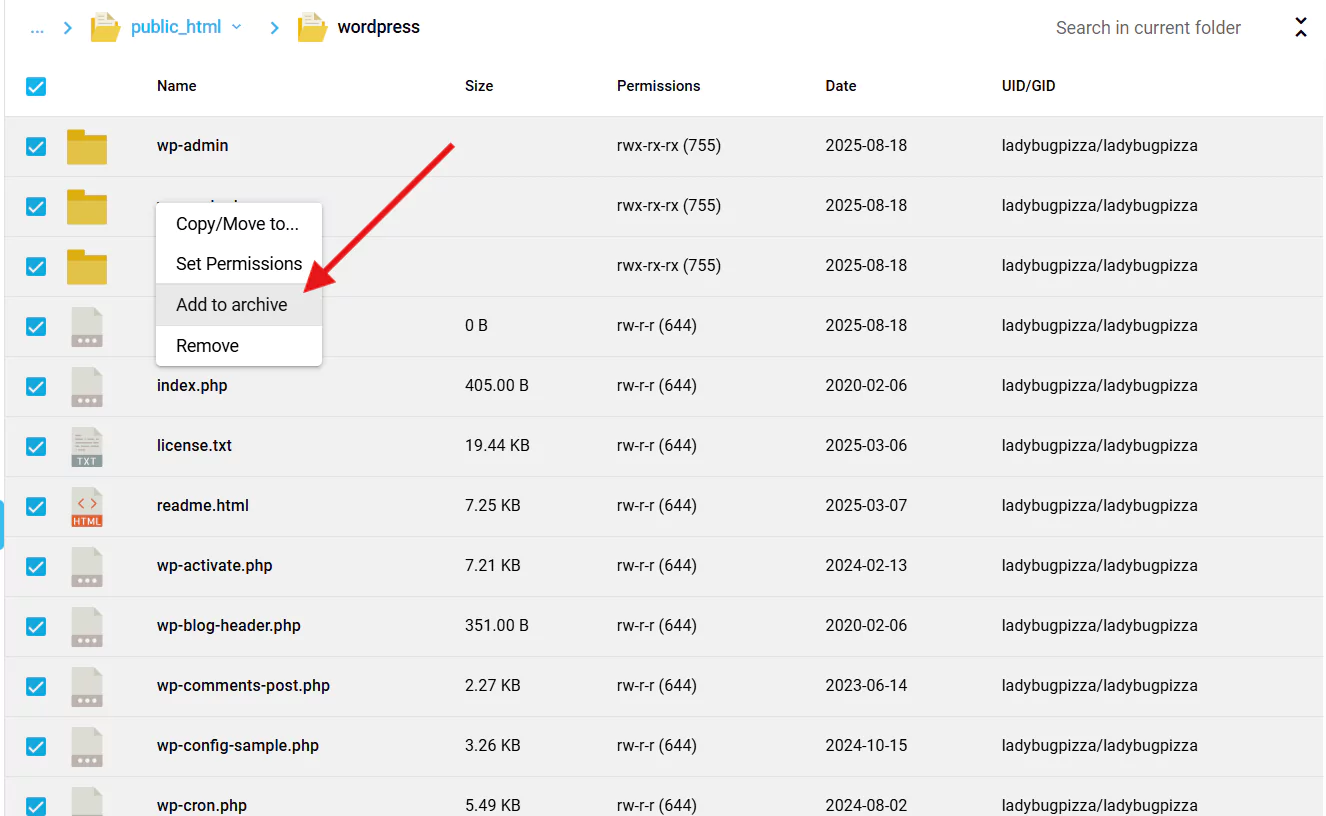Click wp-admin's rwx-rx-rx (755) permissions cell
Screen dimensions: 1326x816
(669, 146)
